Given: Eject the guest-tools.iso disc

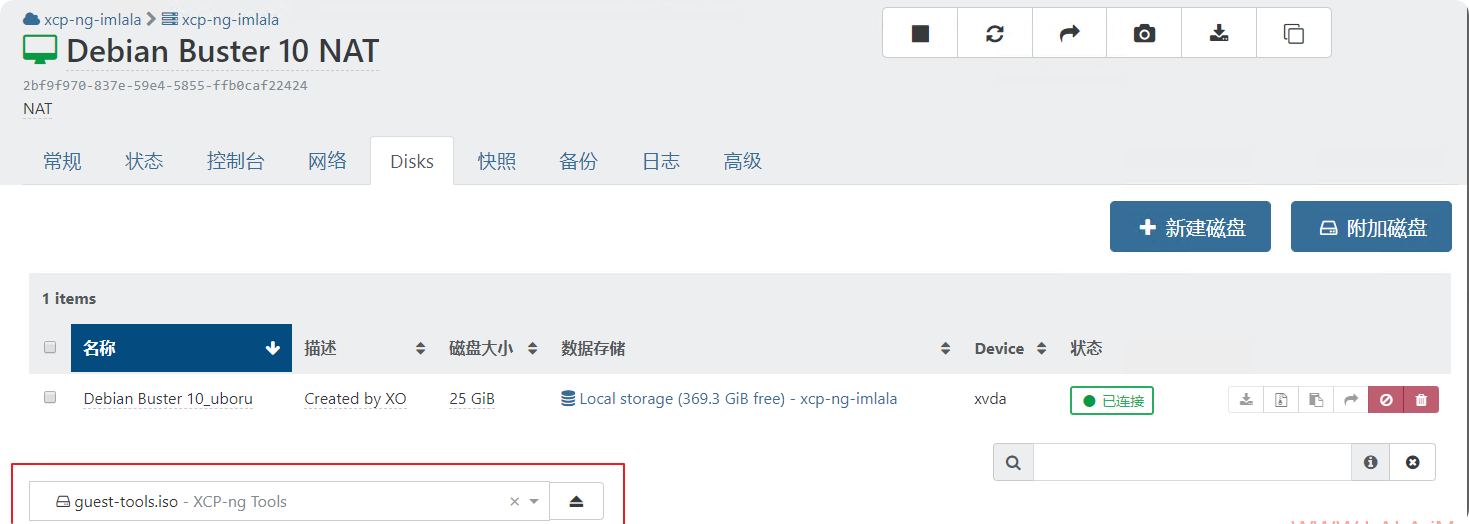Looking at the screenshot, I should tap(576, 501).
